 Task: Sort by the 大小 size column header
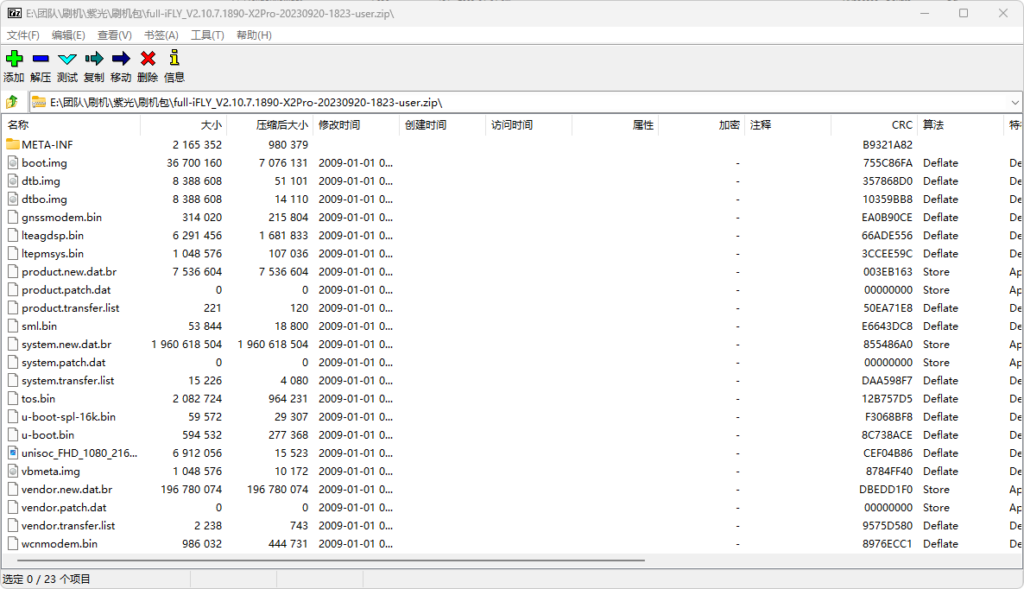210,125
